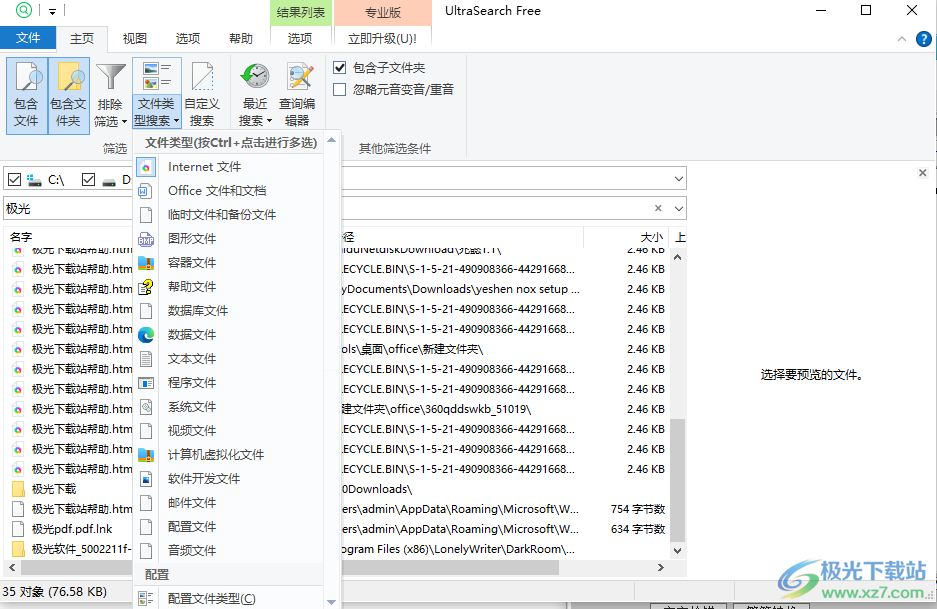Enable 忽略元音变音/重音 option

pos(338,89)
